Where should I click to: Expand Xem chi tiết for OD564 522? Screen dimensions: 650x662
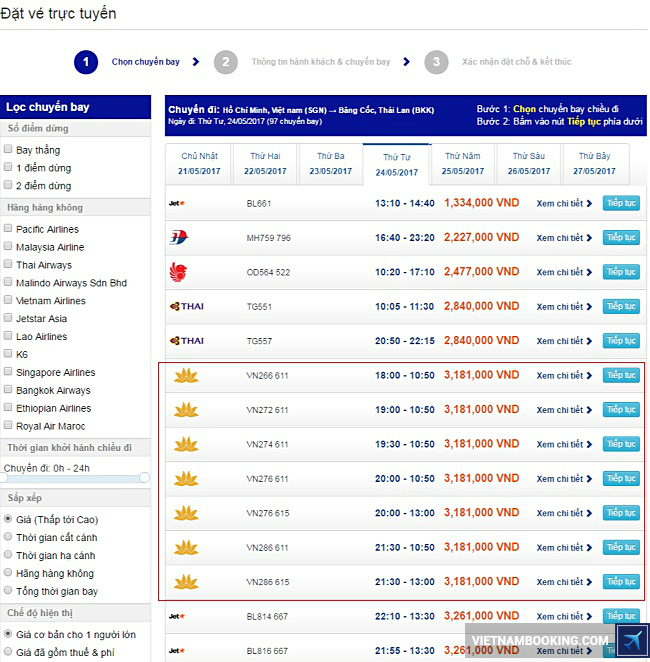tap(564, 272)
